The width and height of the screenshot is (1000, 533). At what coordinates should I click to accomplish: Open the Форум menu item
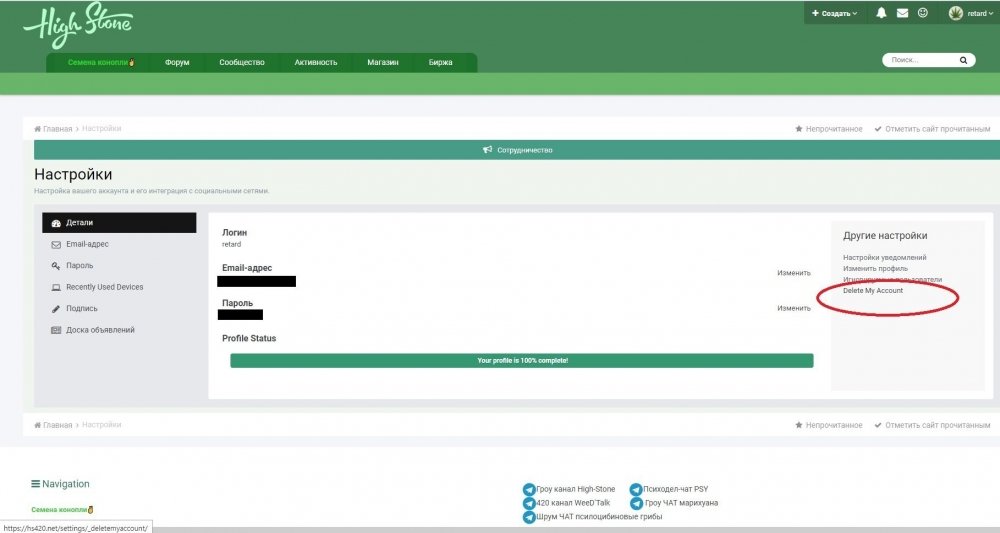point(177,62)
